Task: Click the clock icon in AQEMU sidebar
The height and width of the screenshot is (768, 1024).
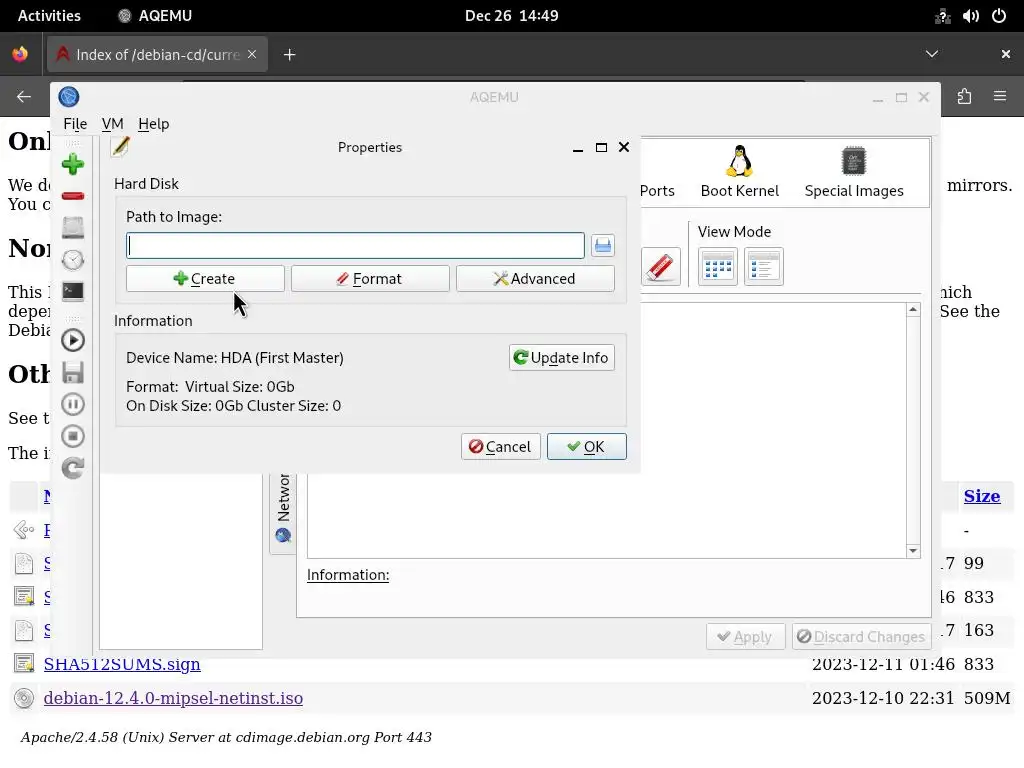Action: pos(72,260)
